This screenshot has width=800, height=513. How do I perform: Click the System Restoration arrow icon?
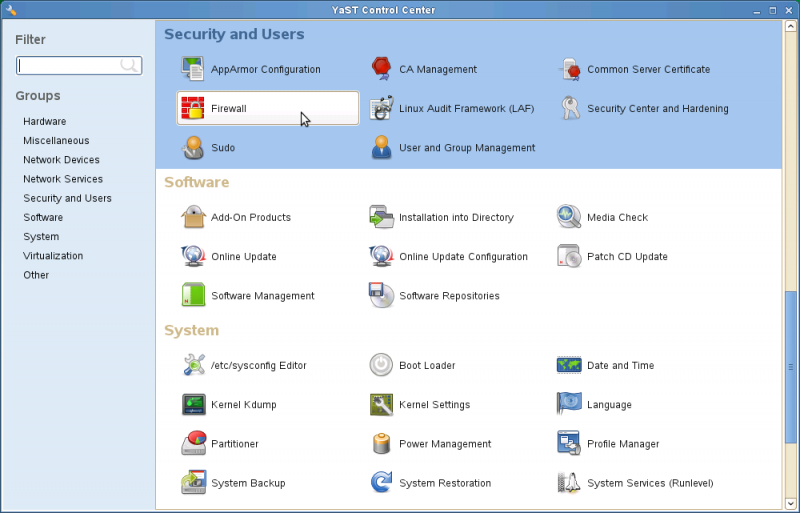pos(381,482)
